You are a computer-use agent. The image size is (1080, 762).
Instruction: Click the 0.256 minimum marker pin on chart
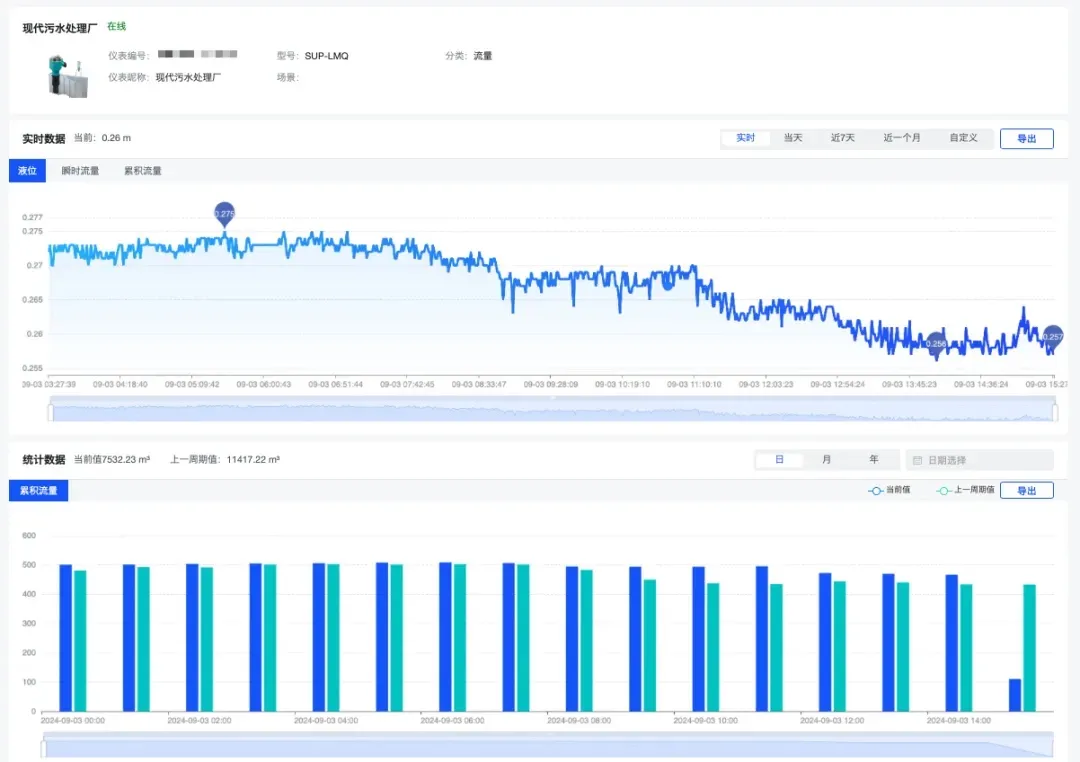click(x=936, y=343)
